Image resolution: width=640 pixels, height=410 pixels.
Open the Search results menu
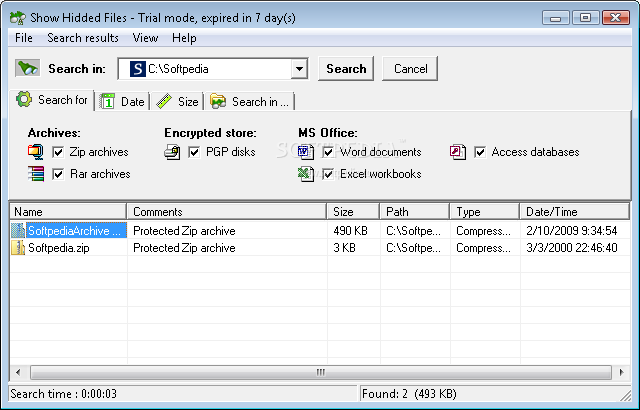(x=83, y=38)
